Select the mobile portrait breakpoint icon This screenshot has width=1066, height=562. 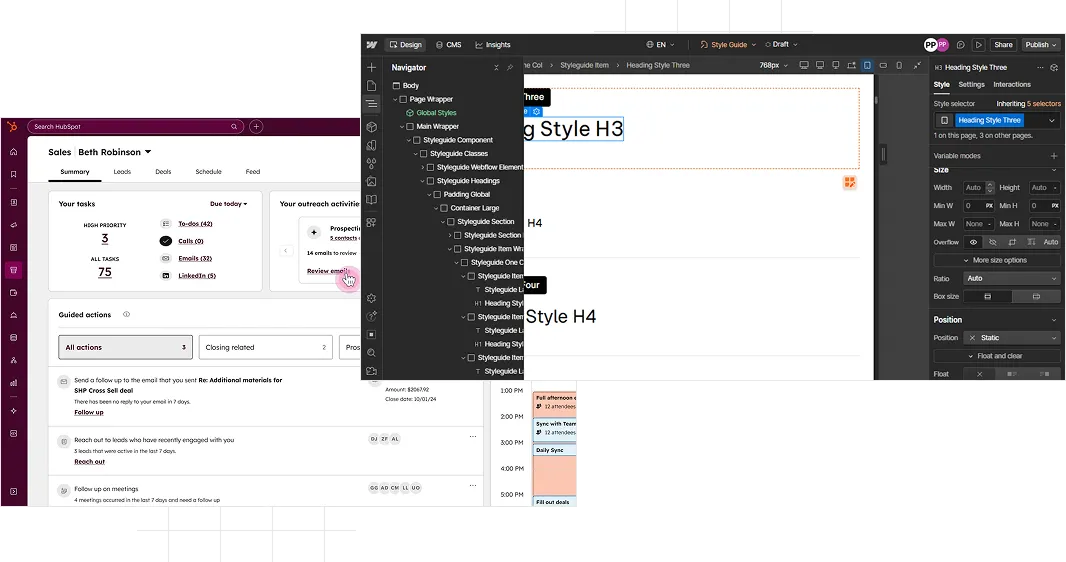(x=899, y=65)
